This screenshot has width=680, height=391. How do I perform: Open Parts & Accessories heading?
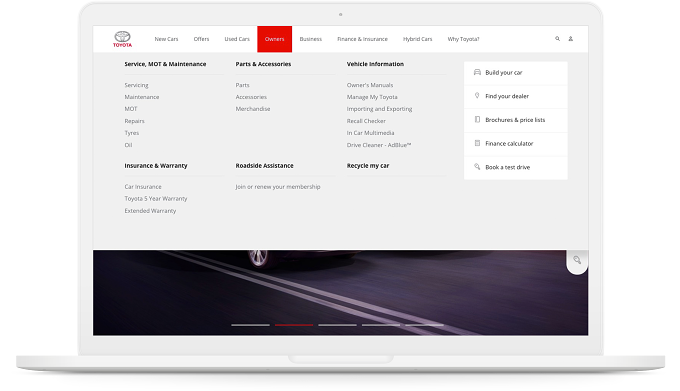[263, 64]
